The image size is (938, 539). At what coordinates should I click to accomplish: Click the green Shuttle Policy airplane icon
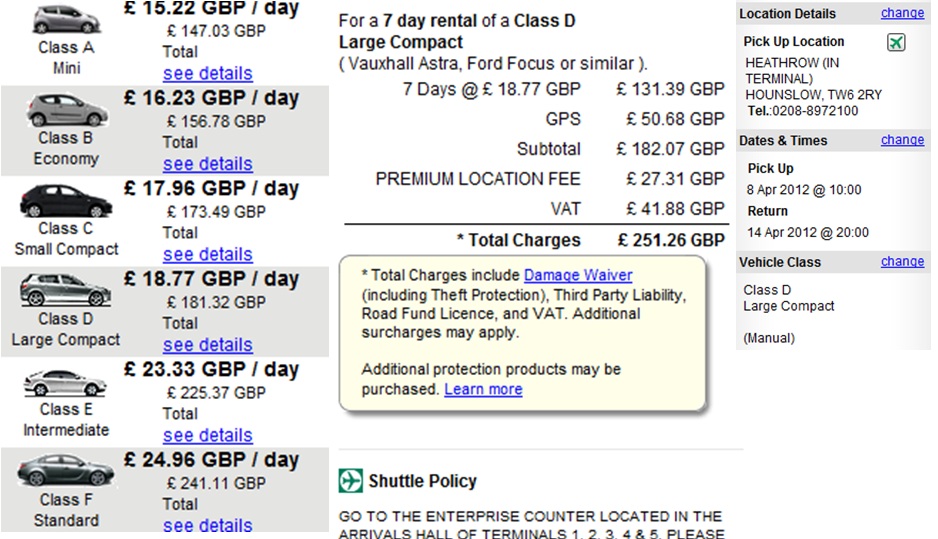(x=351, y=481)
